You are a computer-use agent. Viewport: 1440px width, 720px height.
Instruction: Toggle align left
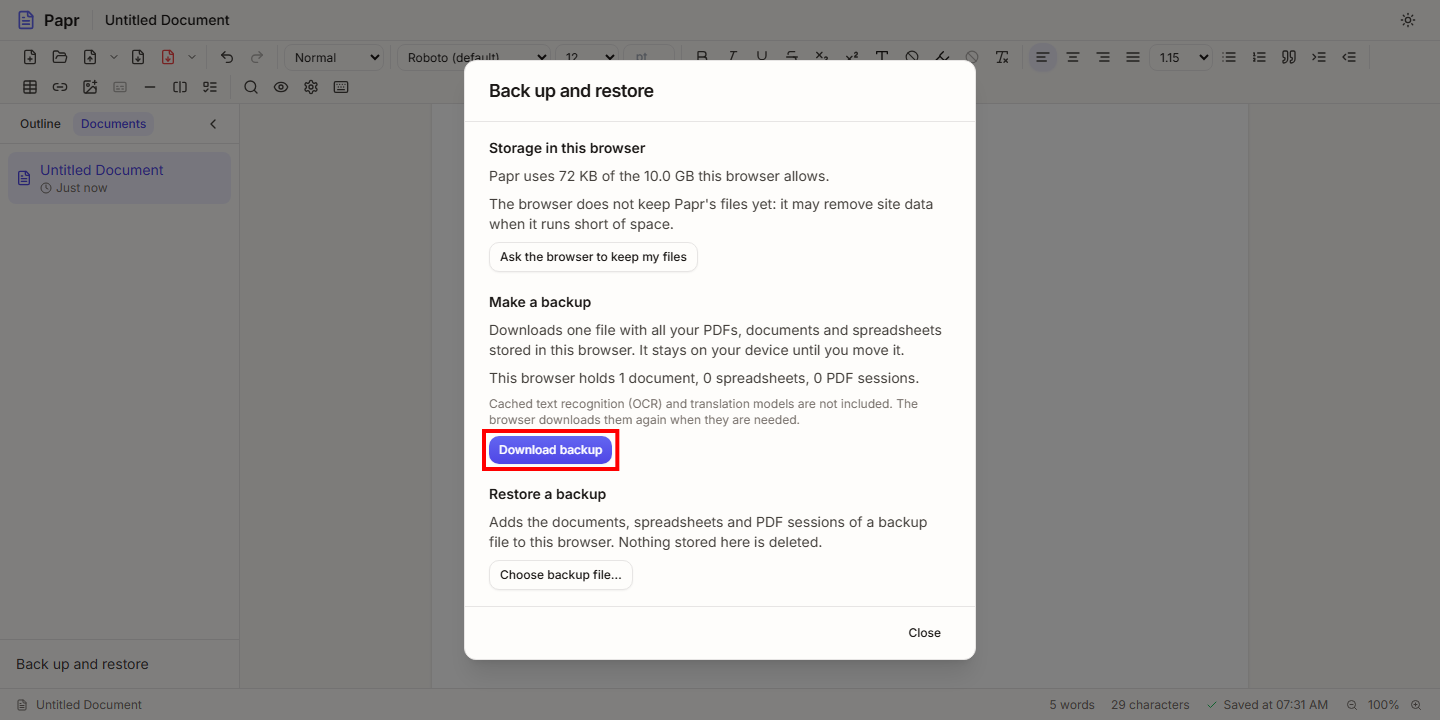tap(1043, 57)
